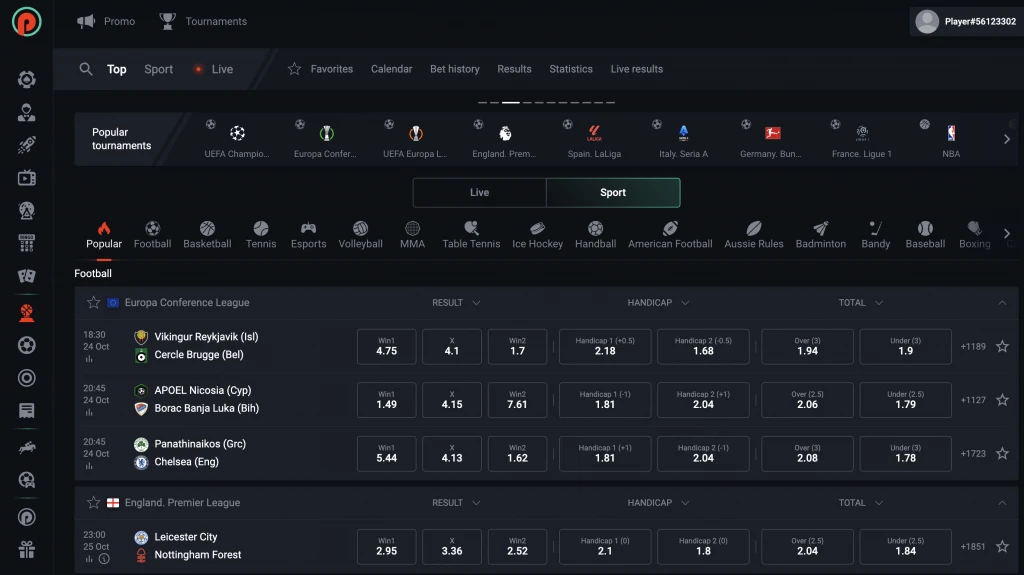This screenshot has height=575, width=1024.
Task: Bet on Win1 4.75 for Vikingur
Action: point(386,347)
